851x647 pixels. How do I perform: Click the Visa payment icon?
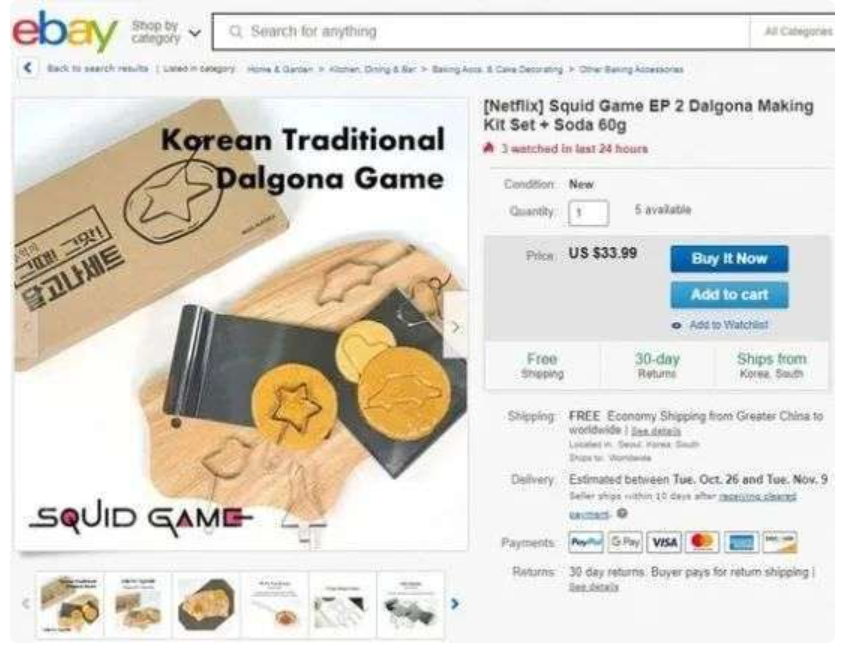click(x=664, y=542)
